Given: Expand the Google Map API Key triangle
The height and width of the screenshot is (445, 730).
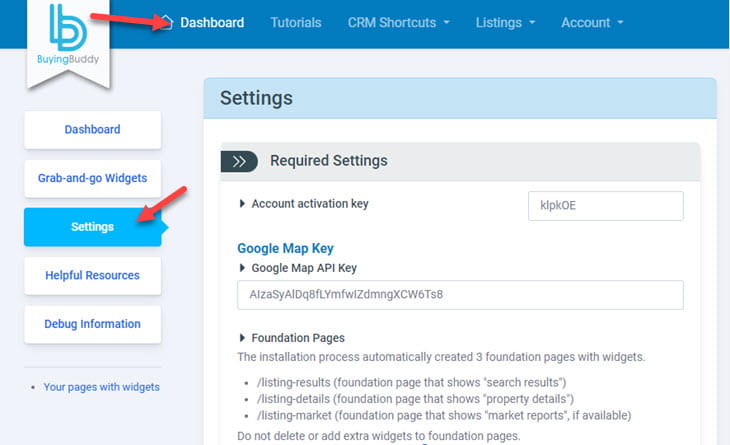Looking at the screenshot, I should pos(242,268).
